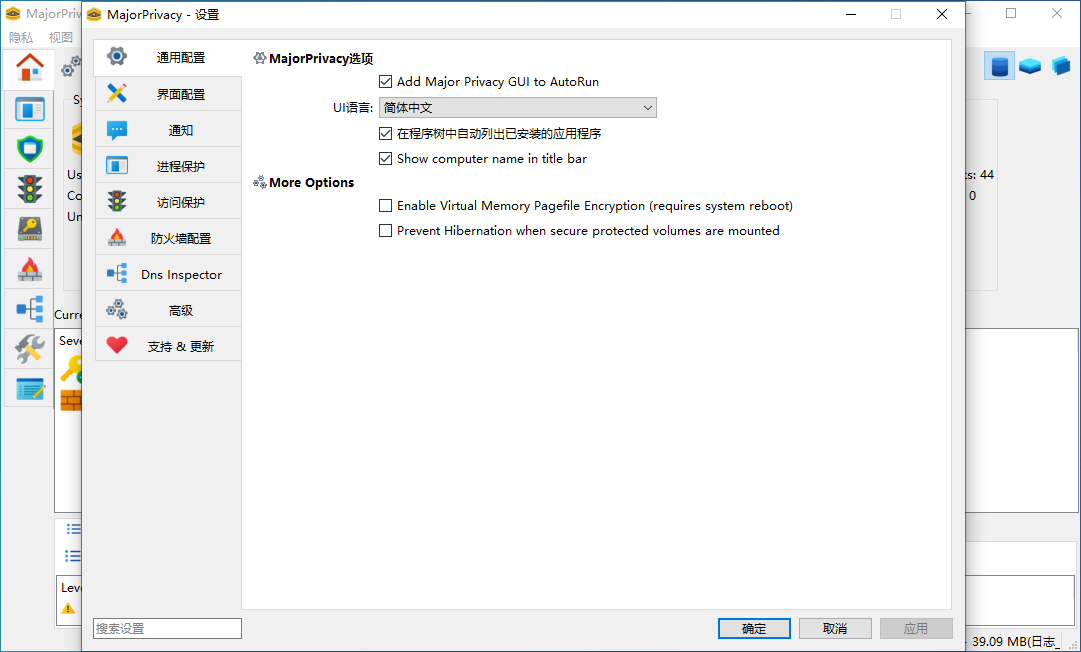Select the 防火墙配置 settings tab
1081x652 pixels.
tap(168, 238)
